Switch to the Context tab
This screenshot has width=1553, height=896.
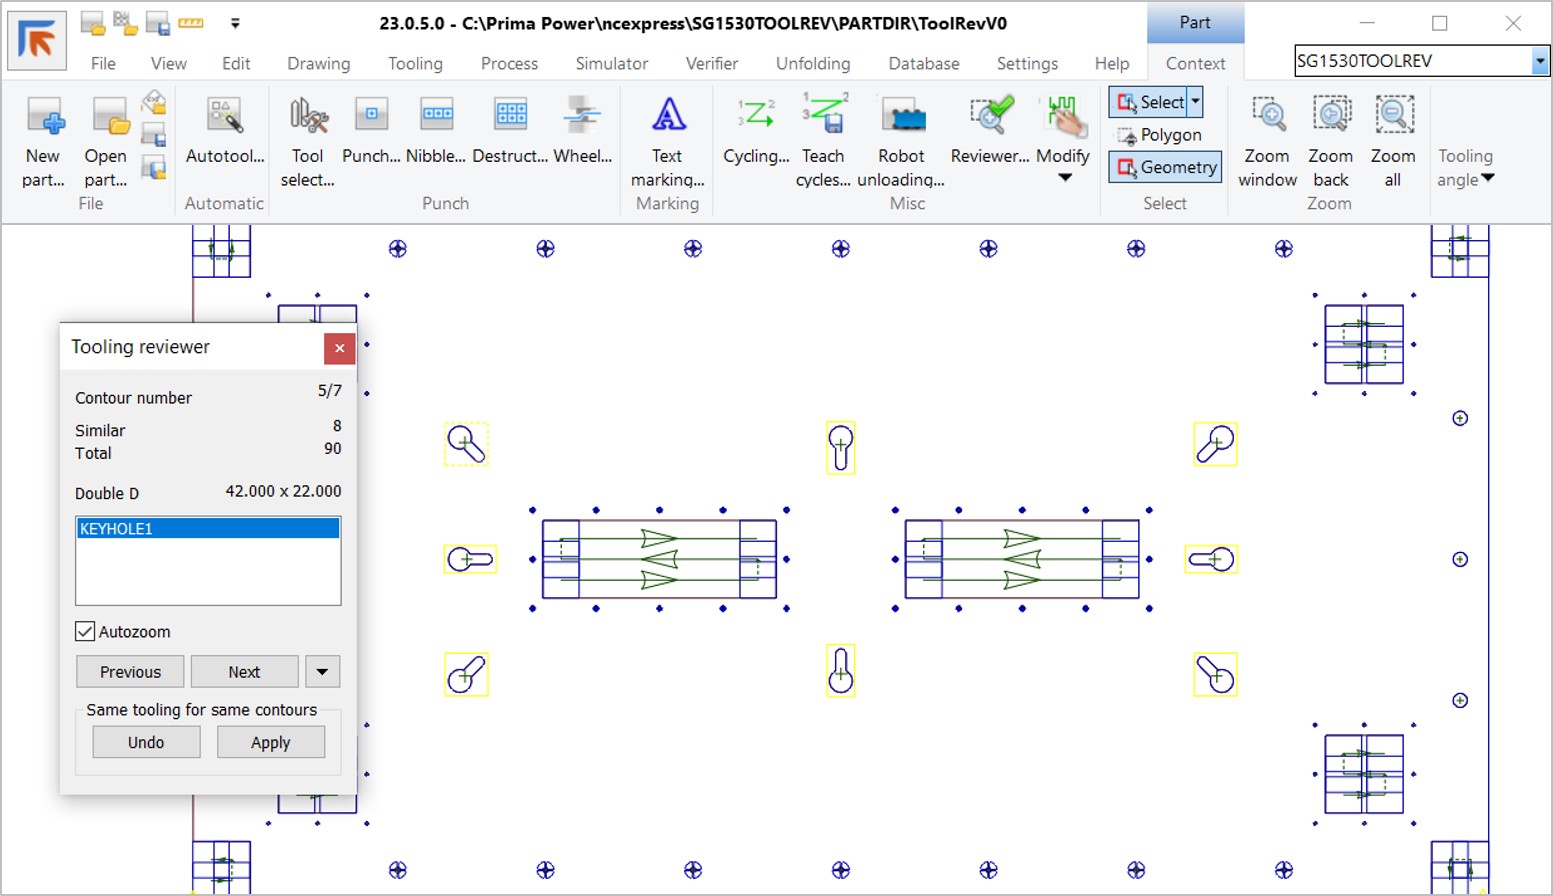[1195, 64]
